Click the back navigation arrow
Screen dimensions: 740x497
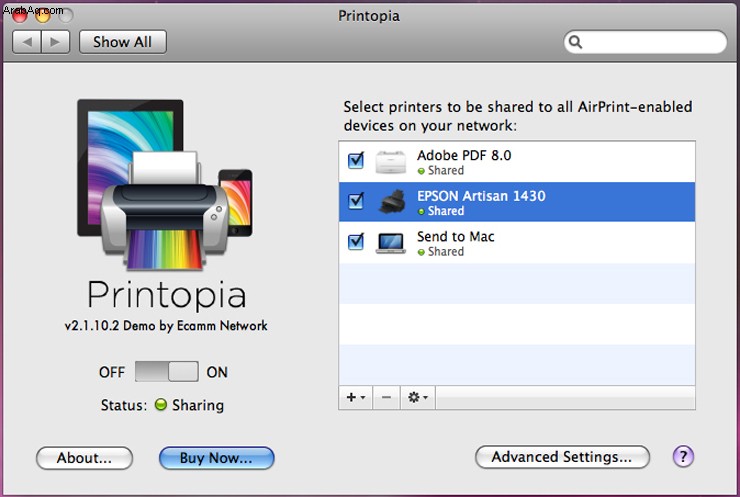click(27, 42)
